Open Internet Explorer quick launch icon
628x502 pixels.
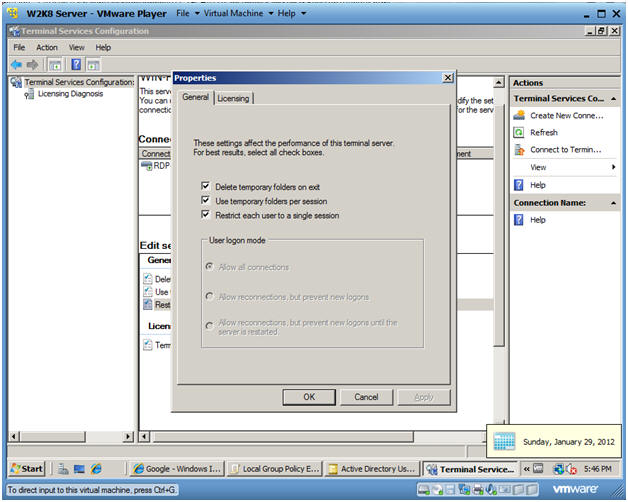pyautogui.click(x=96, y=468)
